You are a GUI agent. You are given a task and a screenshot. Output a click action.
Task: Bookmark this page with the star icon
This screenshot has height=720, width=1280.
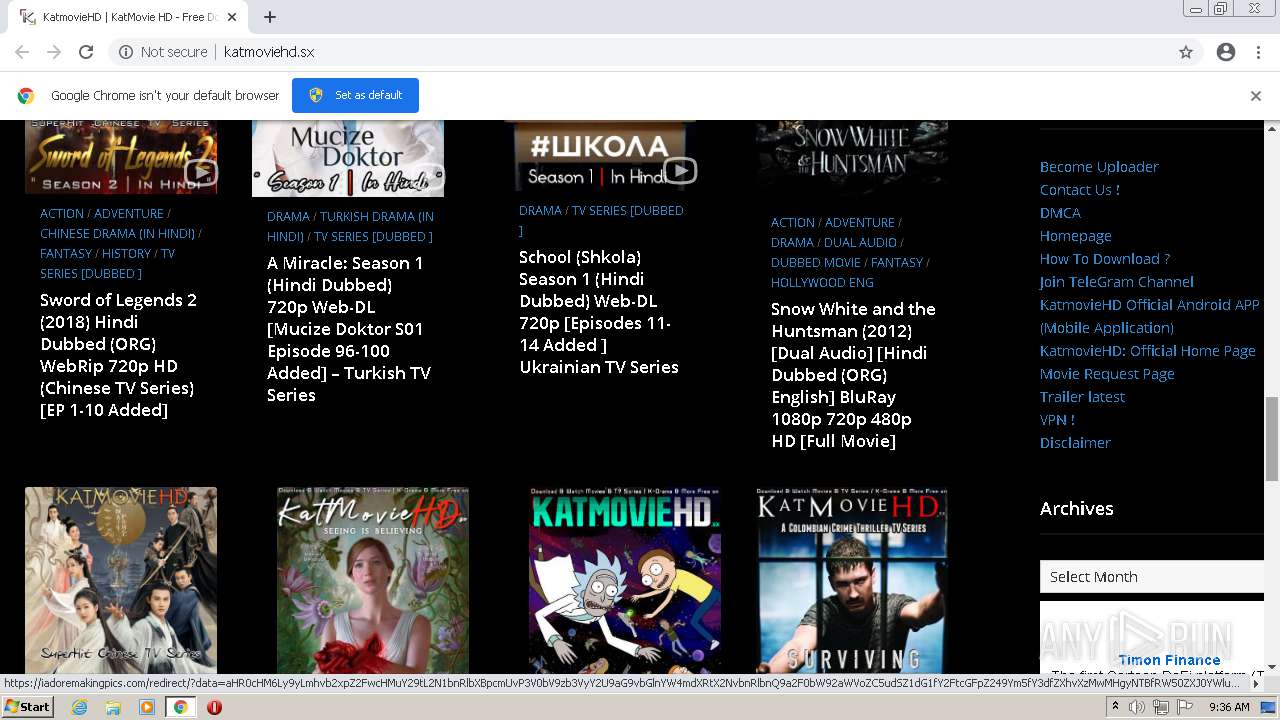(1186, 52)
